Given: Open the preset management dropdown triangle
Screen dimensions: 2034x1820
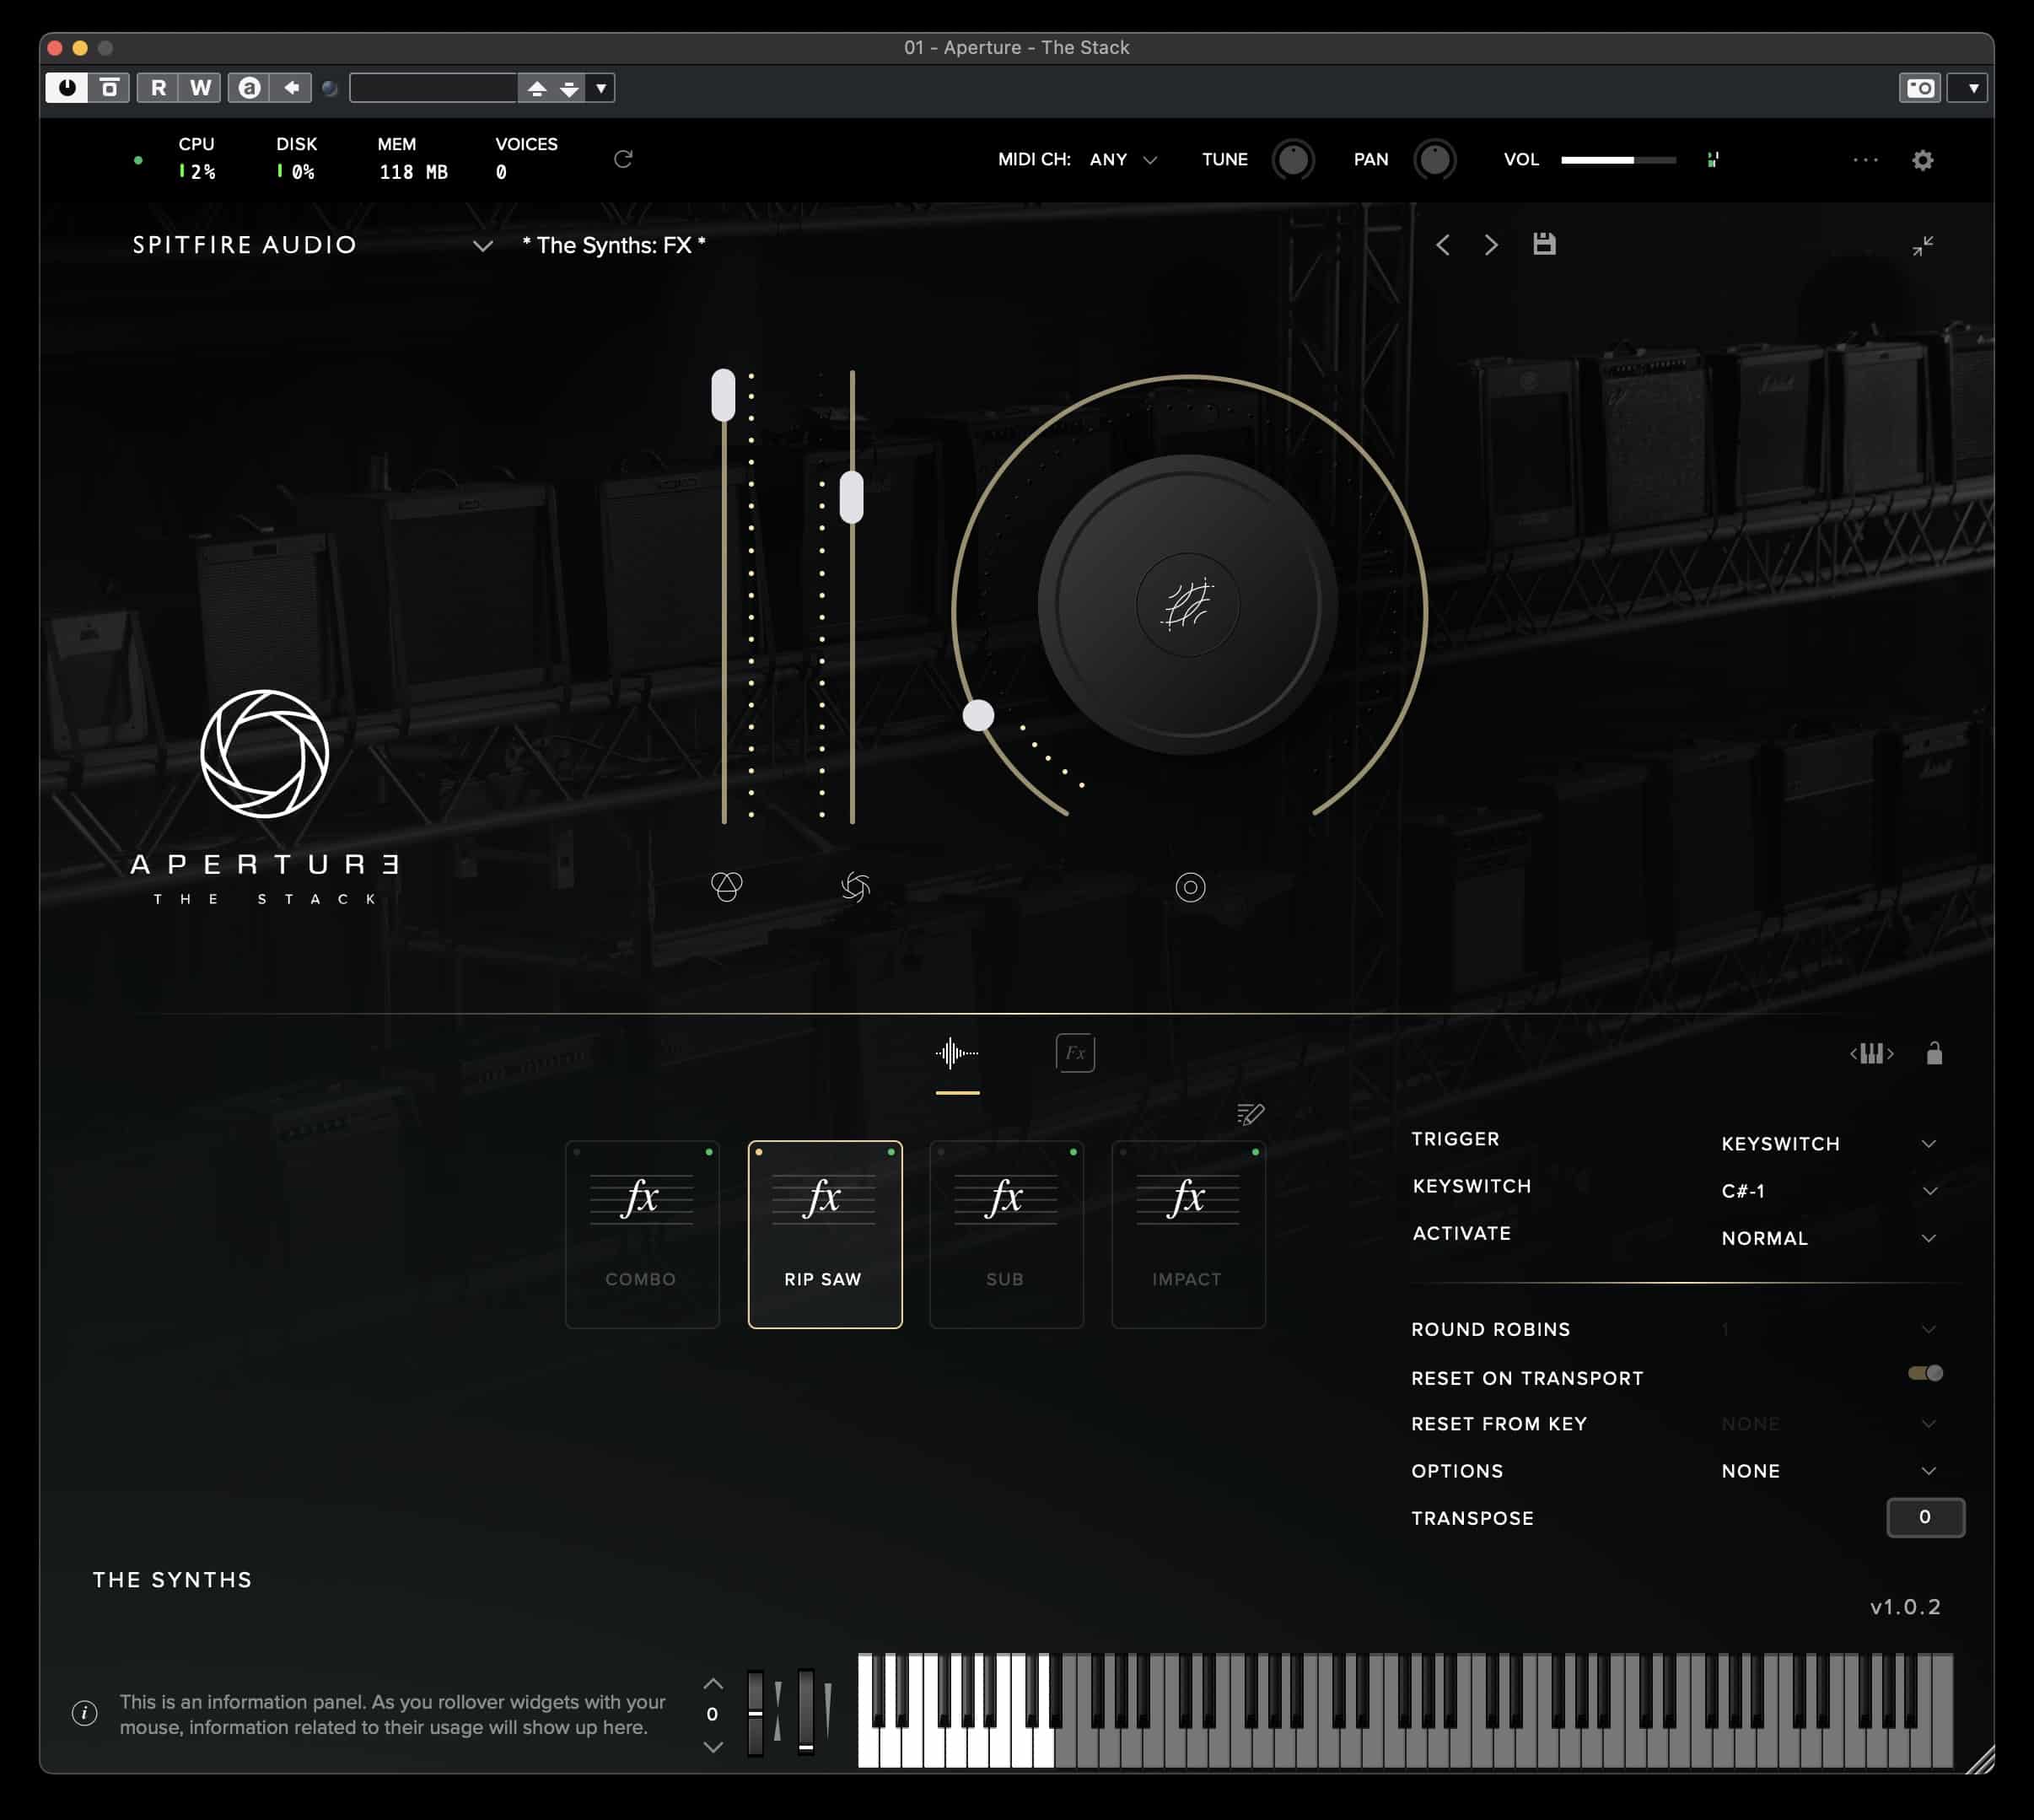Looking at the screenshot, I should click(601, 88).
